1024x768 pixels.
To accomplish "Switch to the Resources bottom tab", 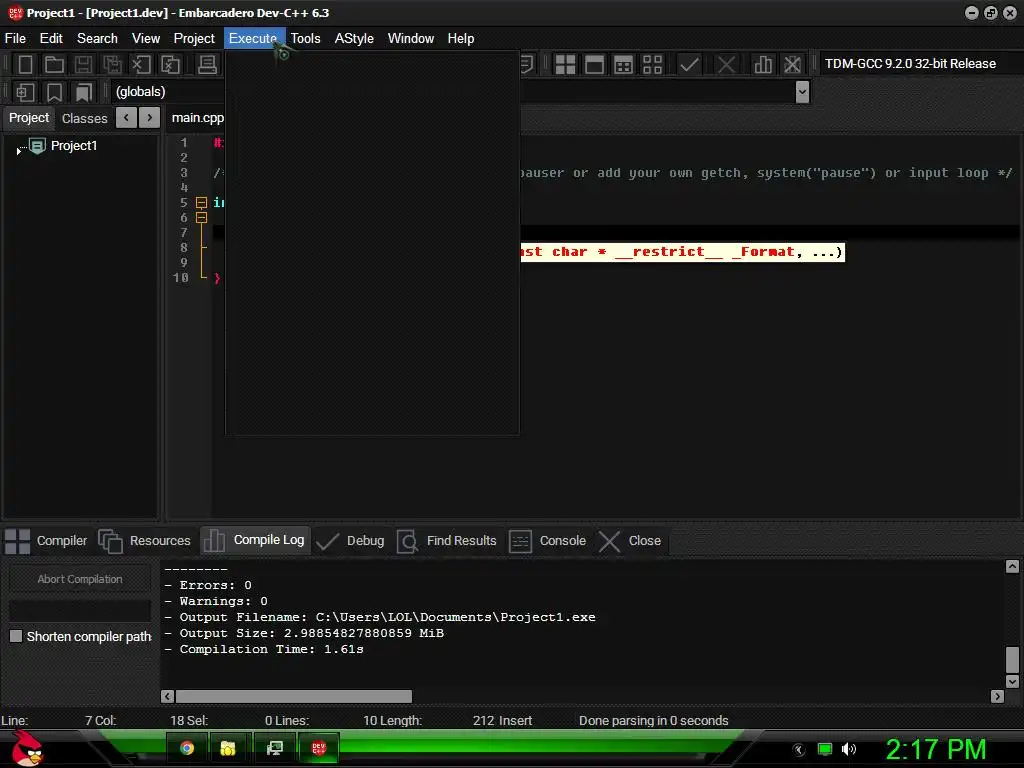I will pos(144,541).
